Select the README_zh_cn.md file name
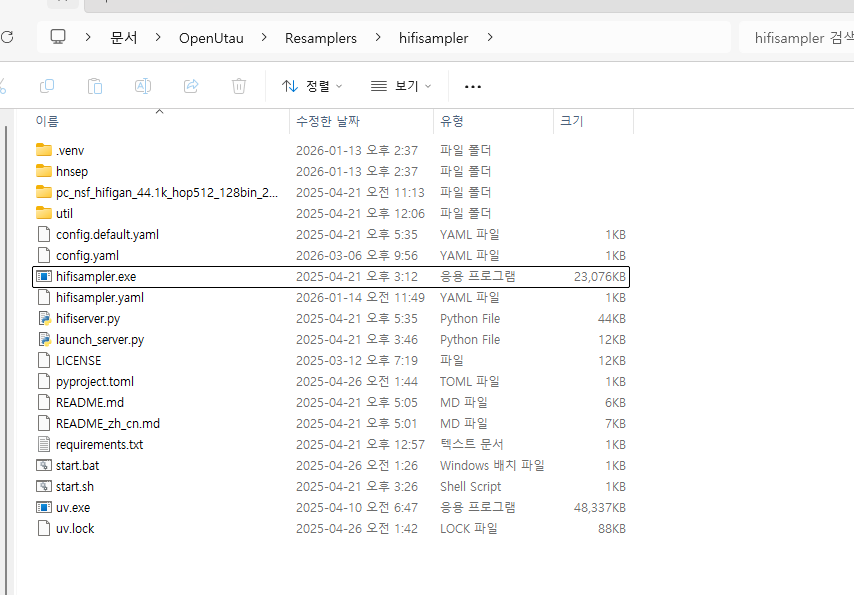Viewport: 854px width, 595px height. (108, 423)
